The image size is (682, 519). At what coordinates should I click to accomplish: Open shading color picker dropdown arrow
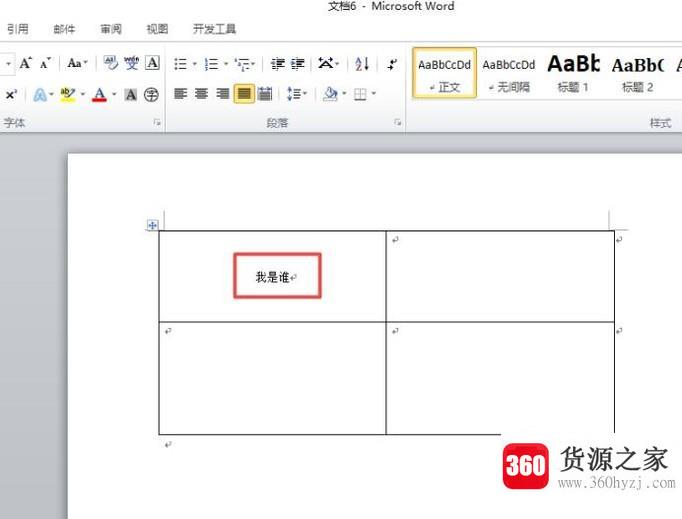(x=344, y=94)
